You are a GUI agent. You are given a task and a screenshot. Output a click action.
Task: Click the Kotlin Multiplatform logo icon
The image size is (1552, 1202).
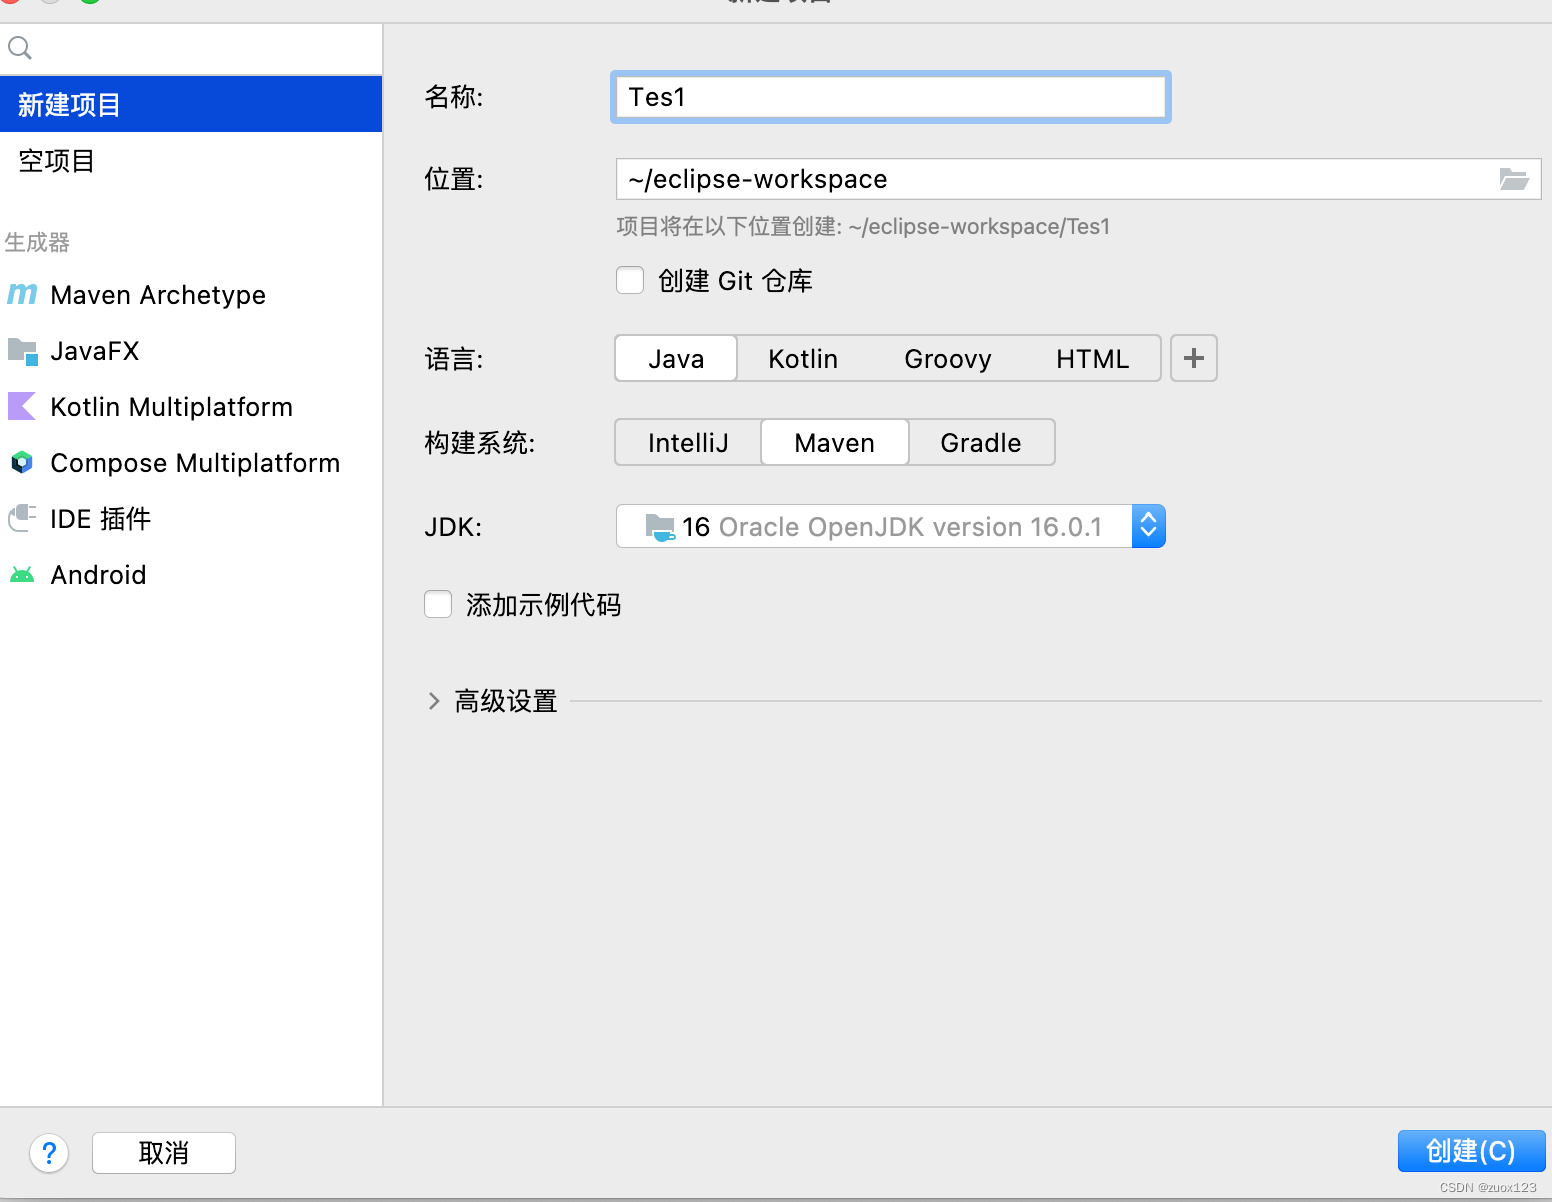pos(22,406)
